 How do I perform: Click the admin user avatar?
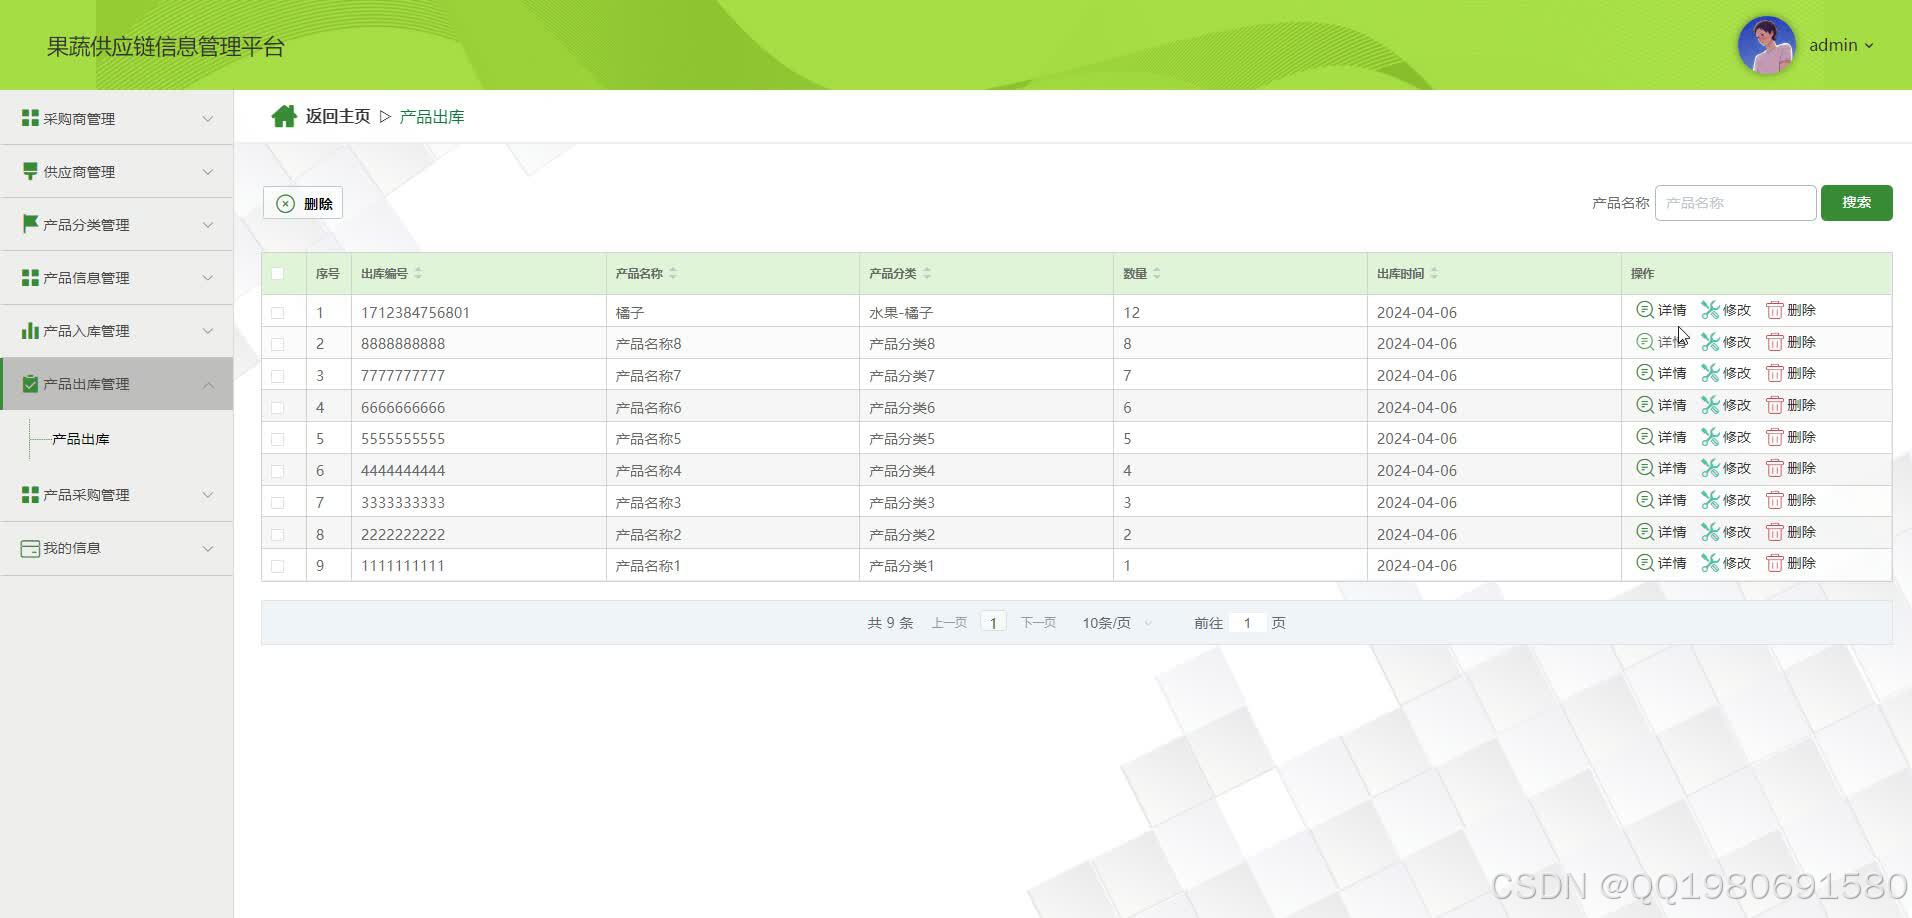pos(1766,45)
